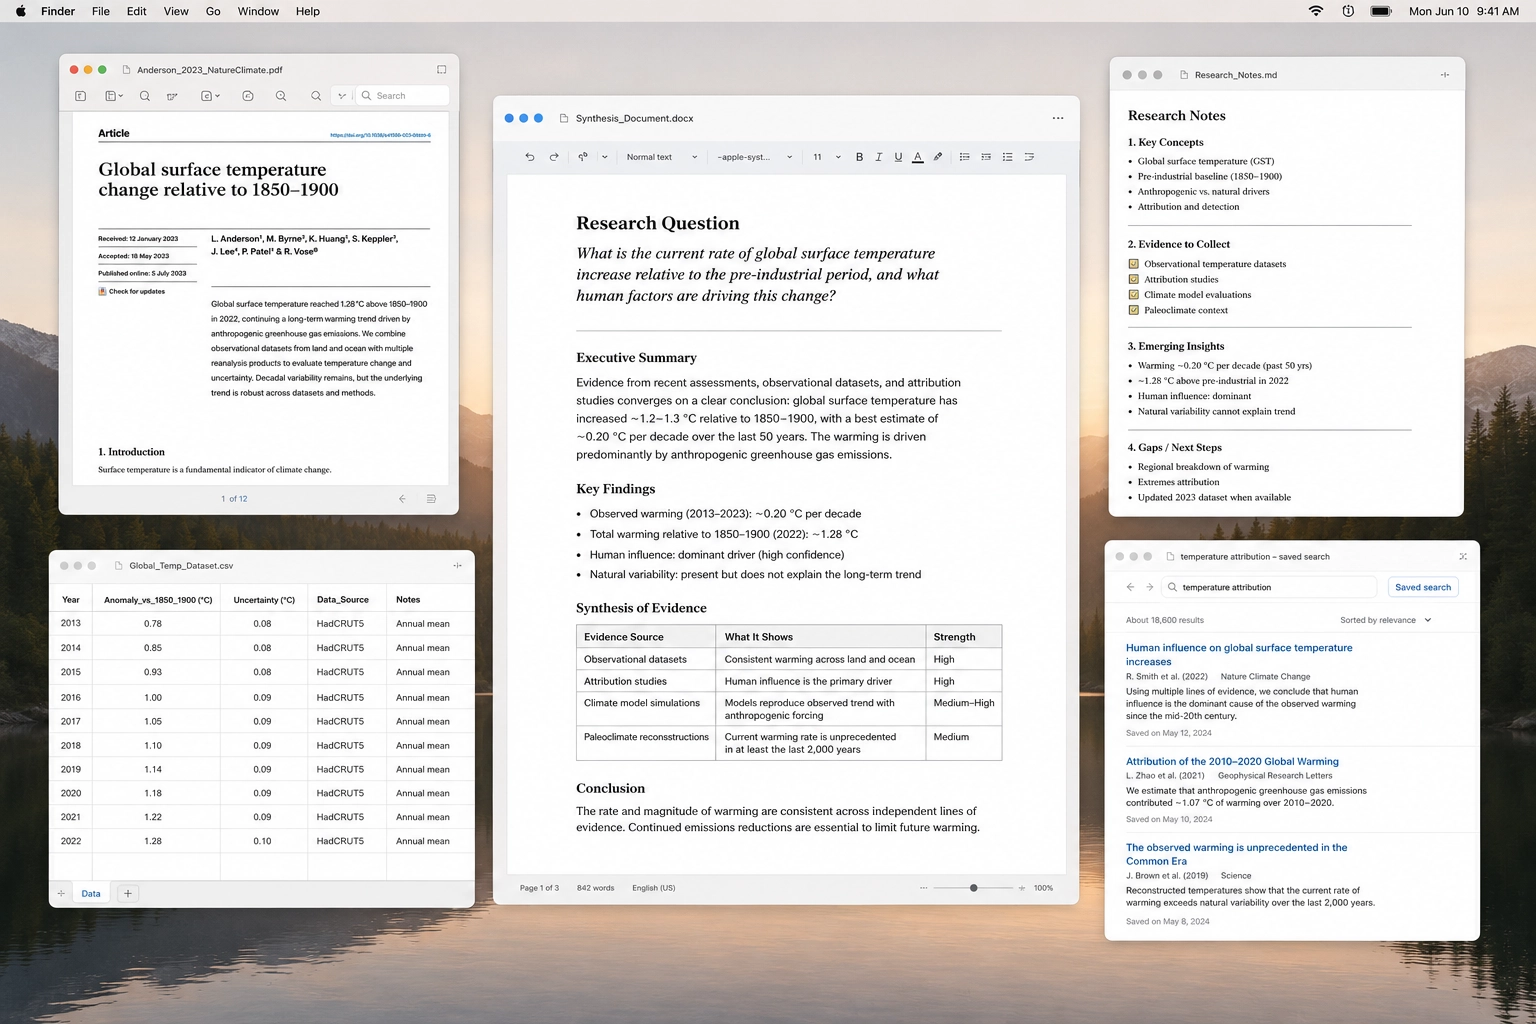This screenshot has height=1024, width=1536.
Task: Click the list icon in the PDF footer
Action: click(x=431, y=499)
